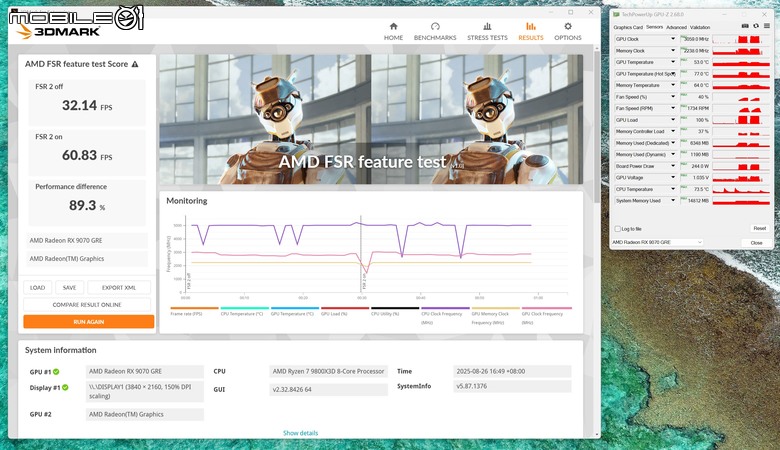Open the Advanced tab in GPU-Z
The image size is (780, 450).
point(676,27)
